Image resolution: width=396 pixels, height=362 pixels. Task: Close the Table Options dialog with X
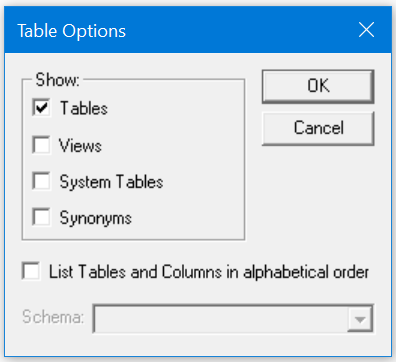click(x=366, y=30)
